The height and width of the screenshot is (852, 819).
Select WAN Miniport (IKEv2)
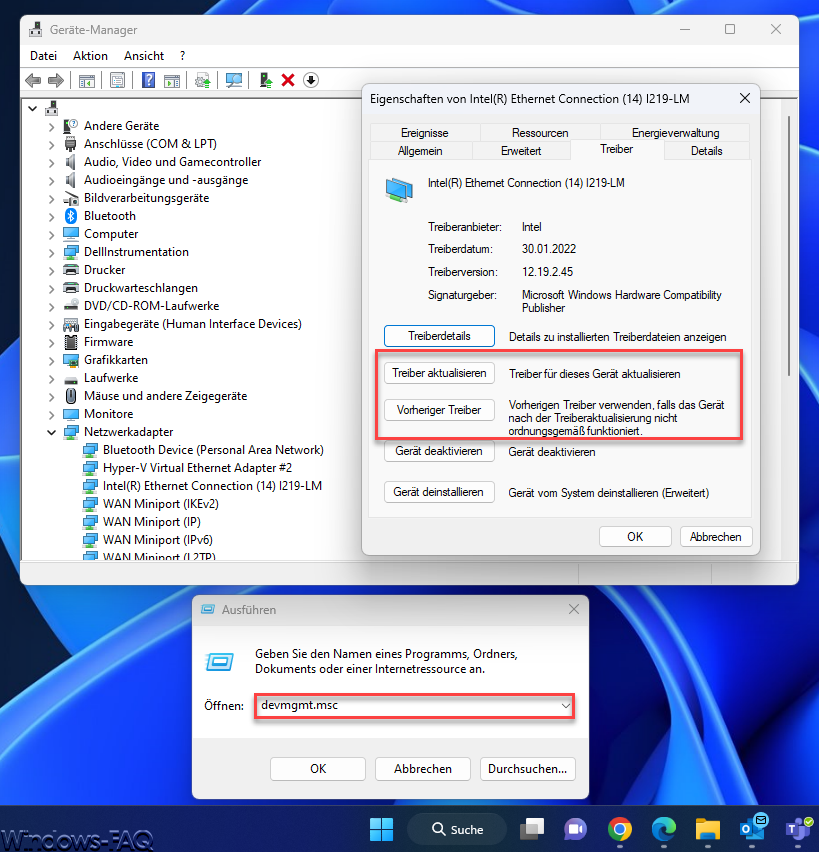[x=161, y=504]
